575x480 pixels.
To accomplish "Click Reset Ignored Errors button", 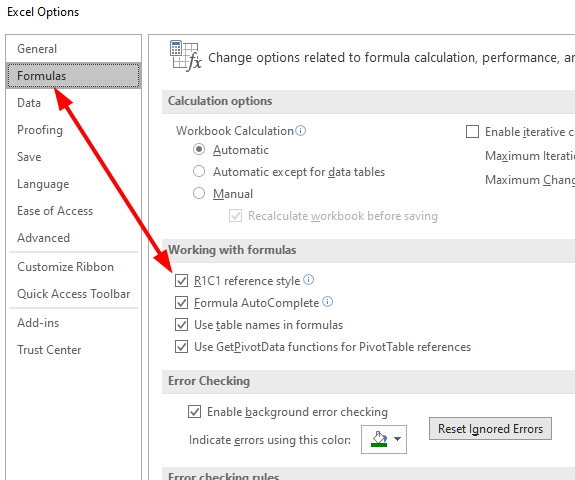I will 490,428.
